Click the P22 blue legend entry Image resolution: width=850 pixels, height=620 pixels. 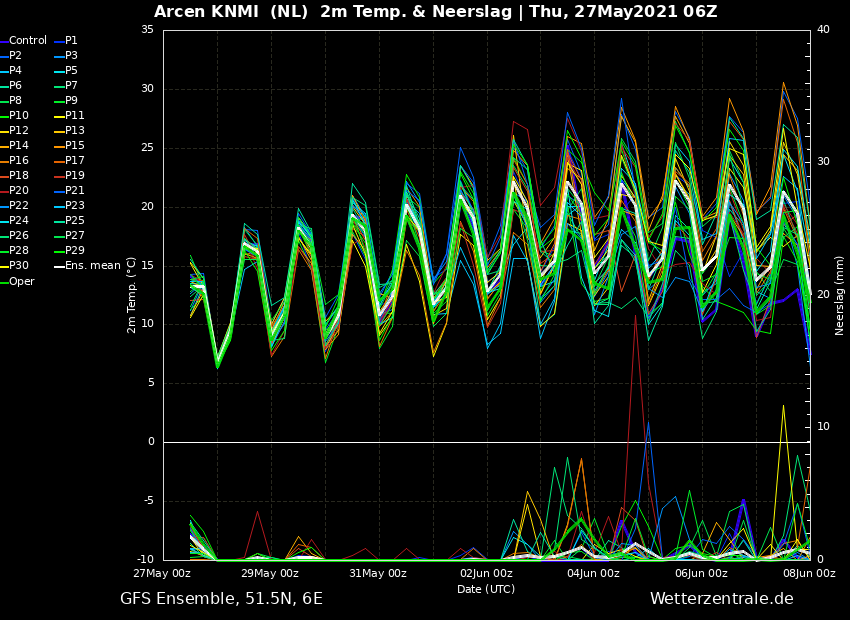[15, 205]
